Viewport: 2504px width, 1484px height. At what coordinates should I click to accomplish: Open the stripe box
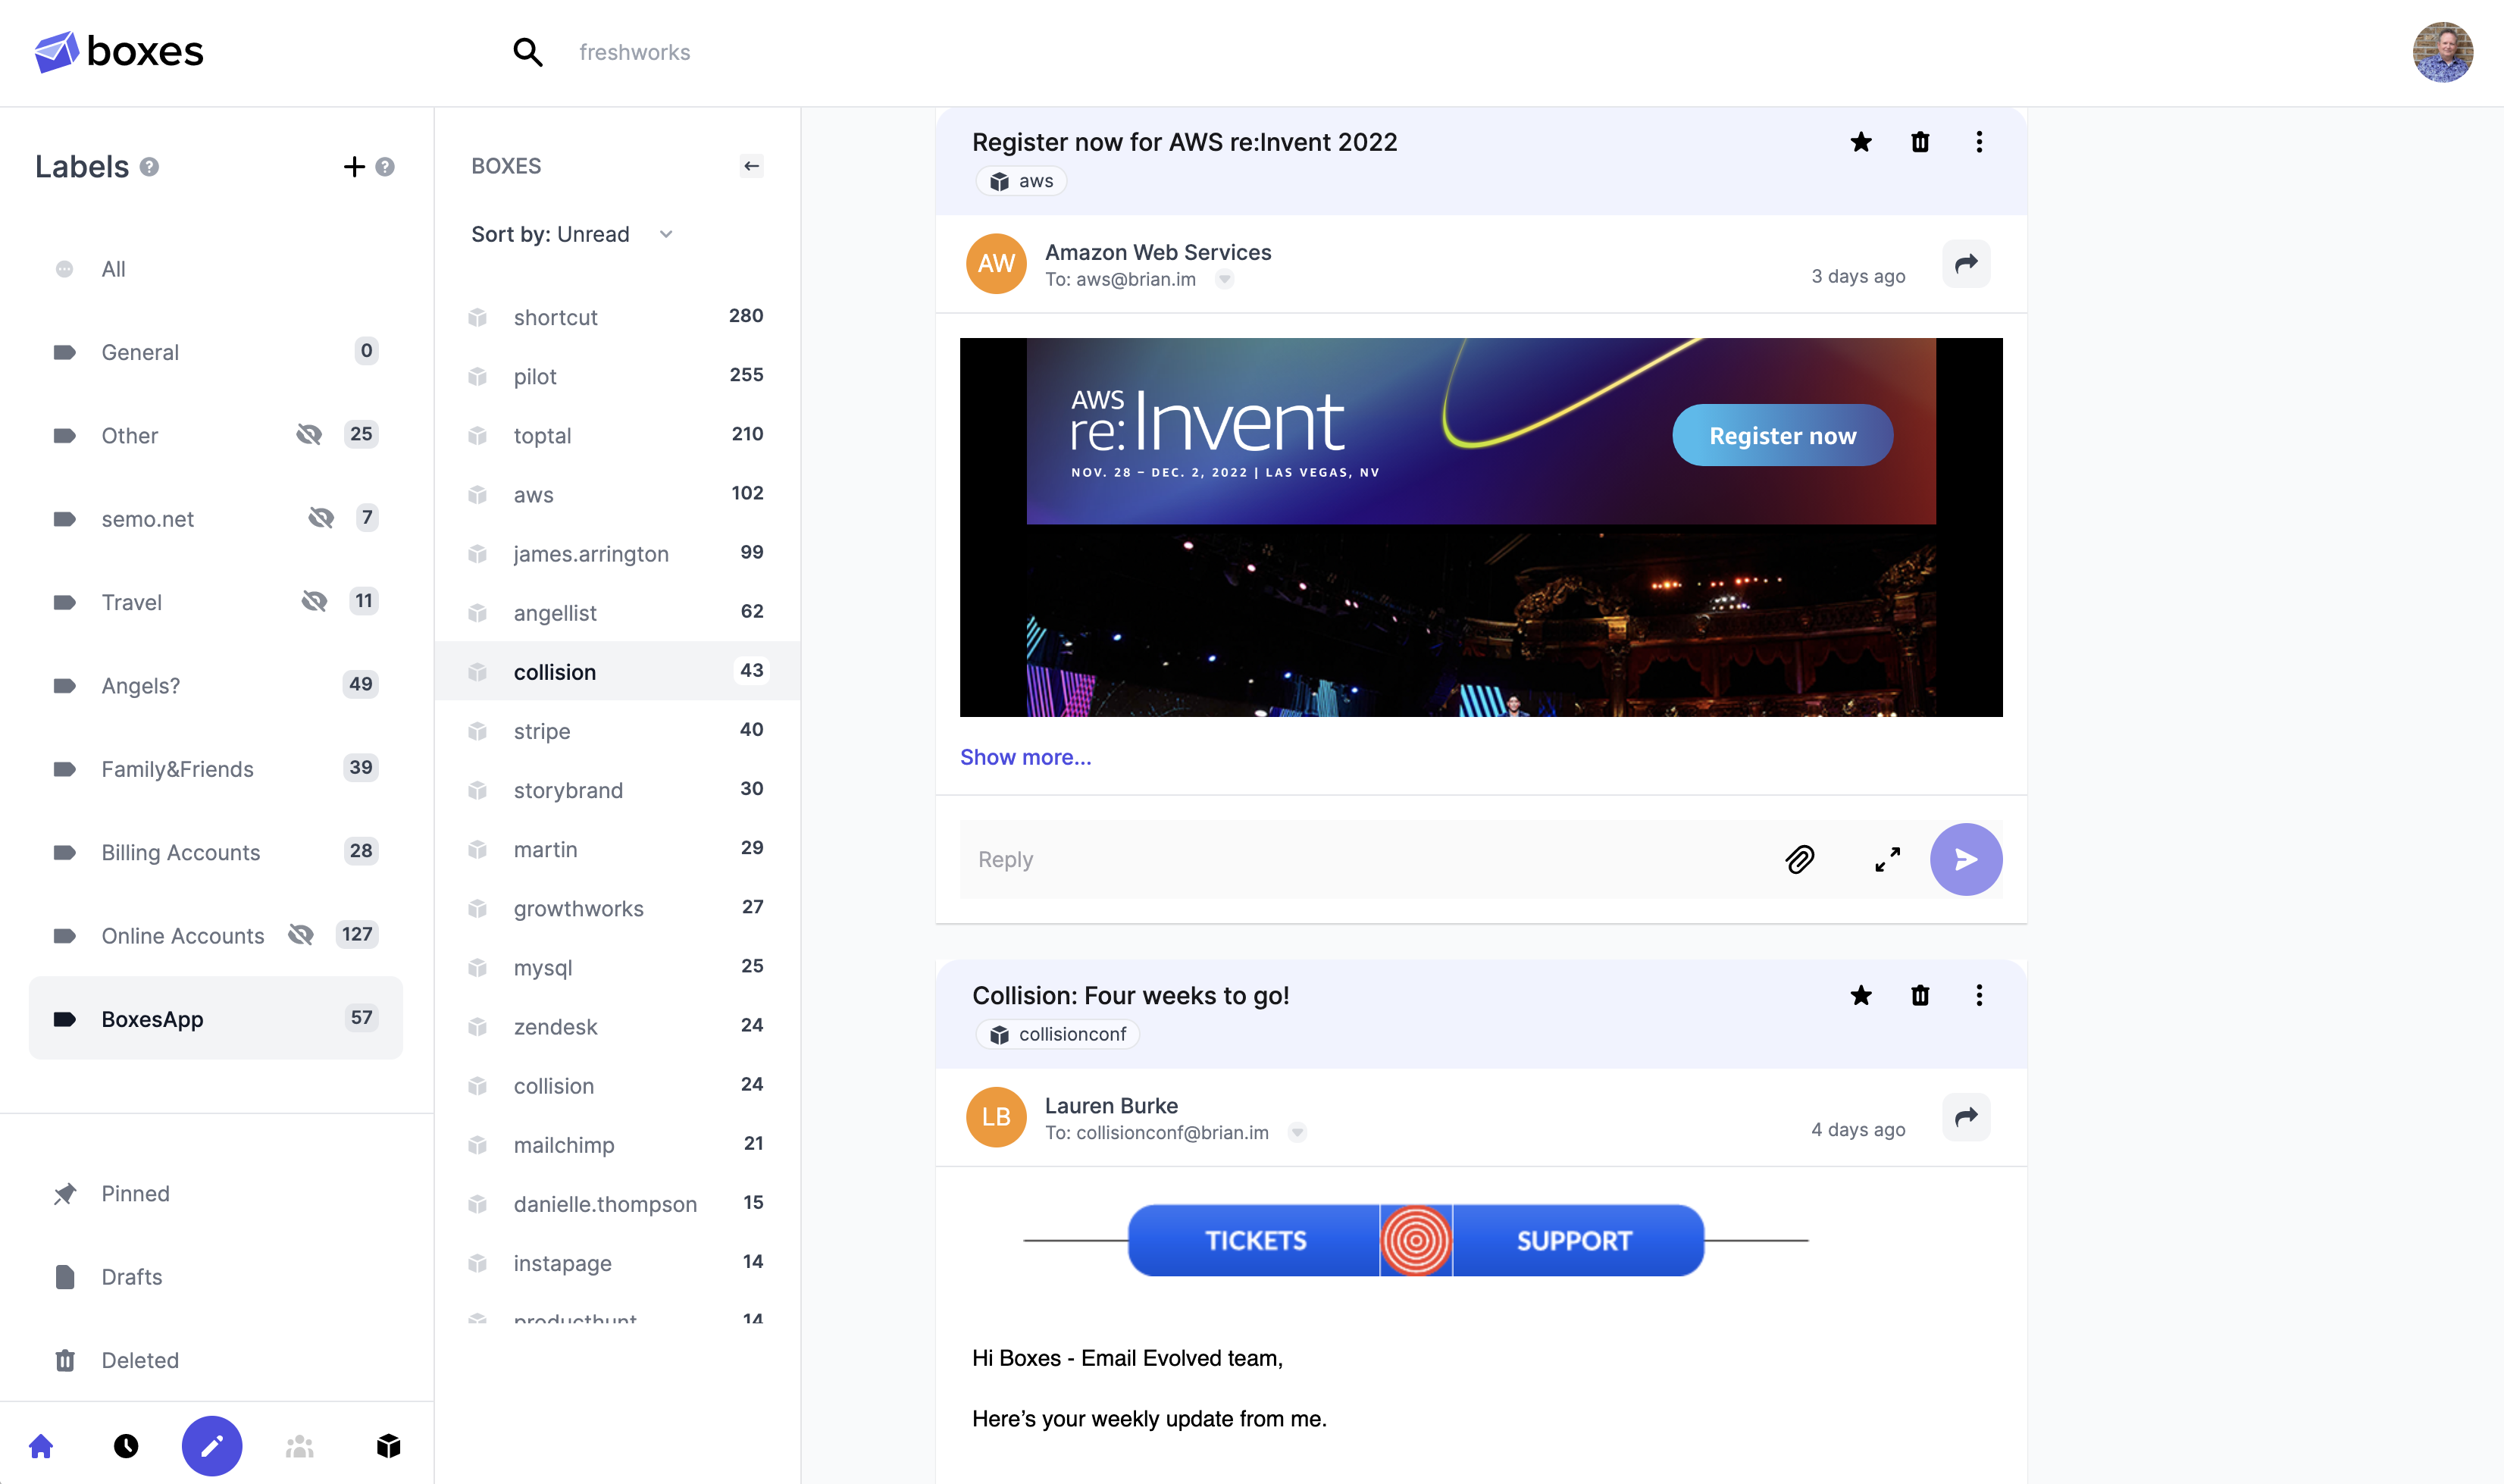tap(617, 731)
